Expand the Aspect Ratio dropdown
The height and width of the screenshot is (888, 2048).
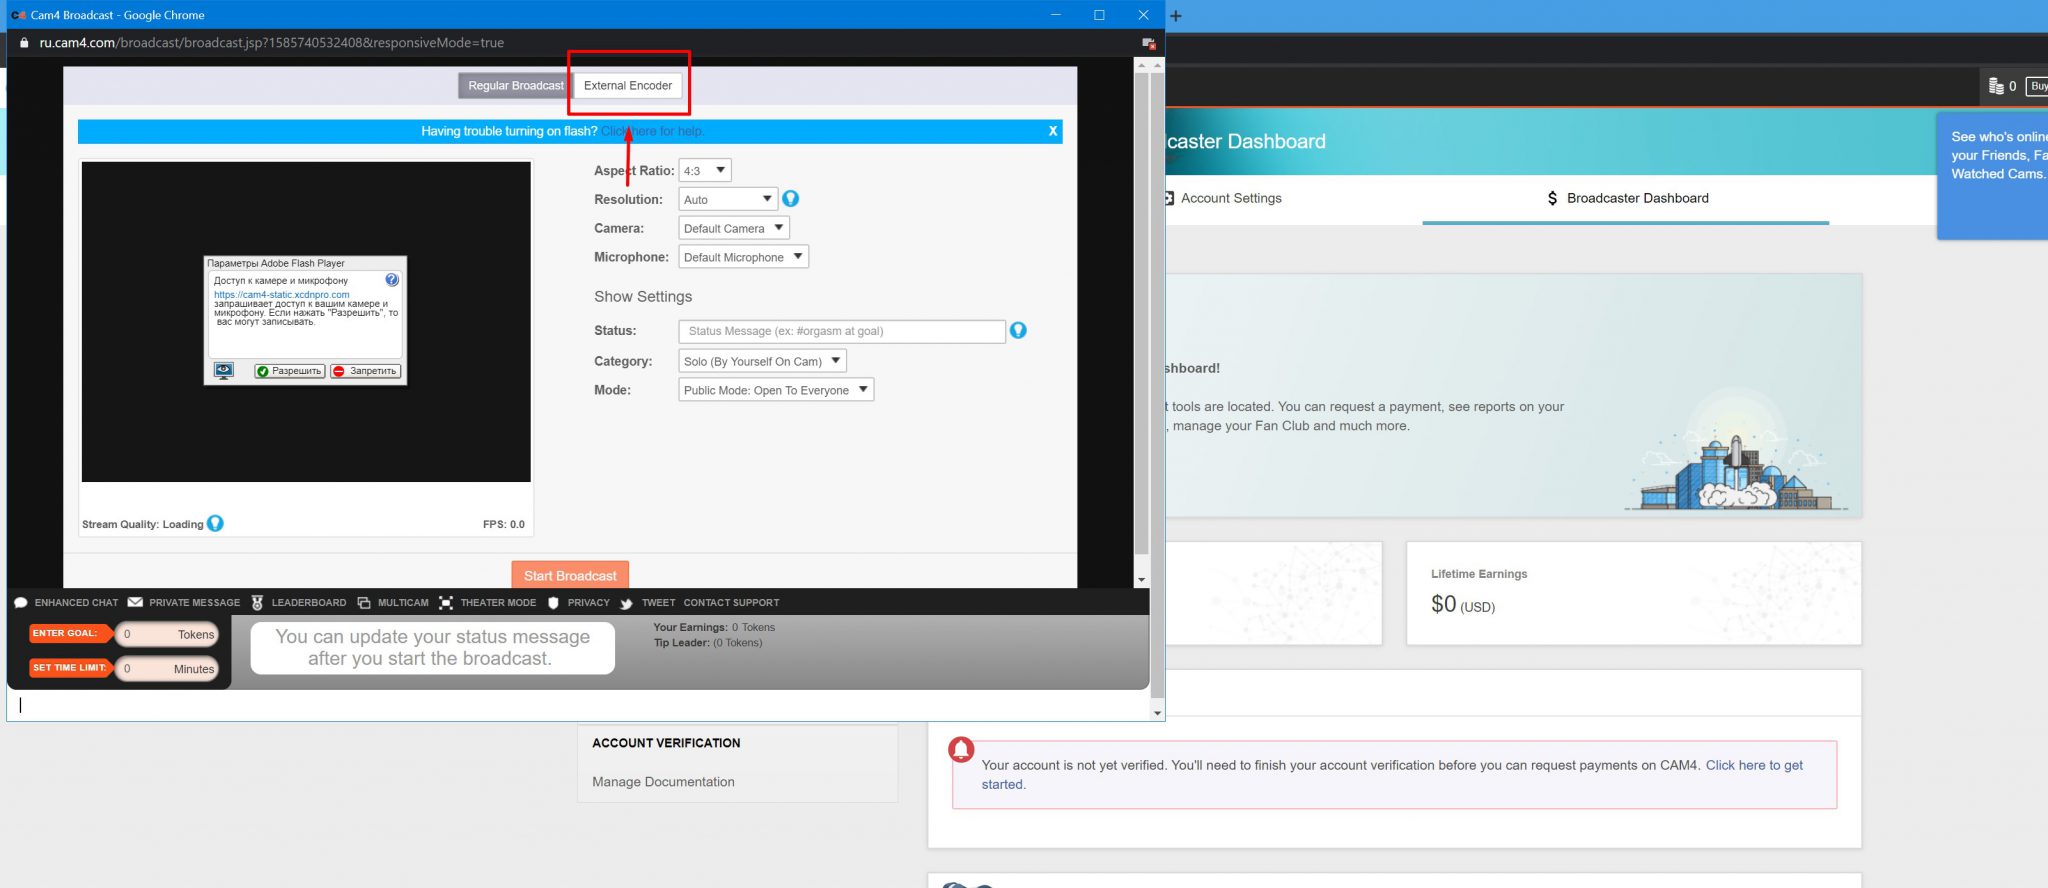coord(705,171)
